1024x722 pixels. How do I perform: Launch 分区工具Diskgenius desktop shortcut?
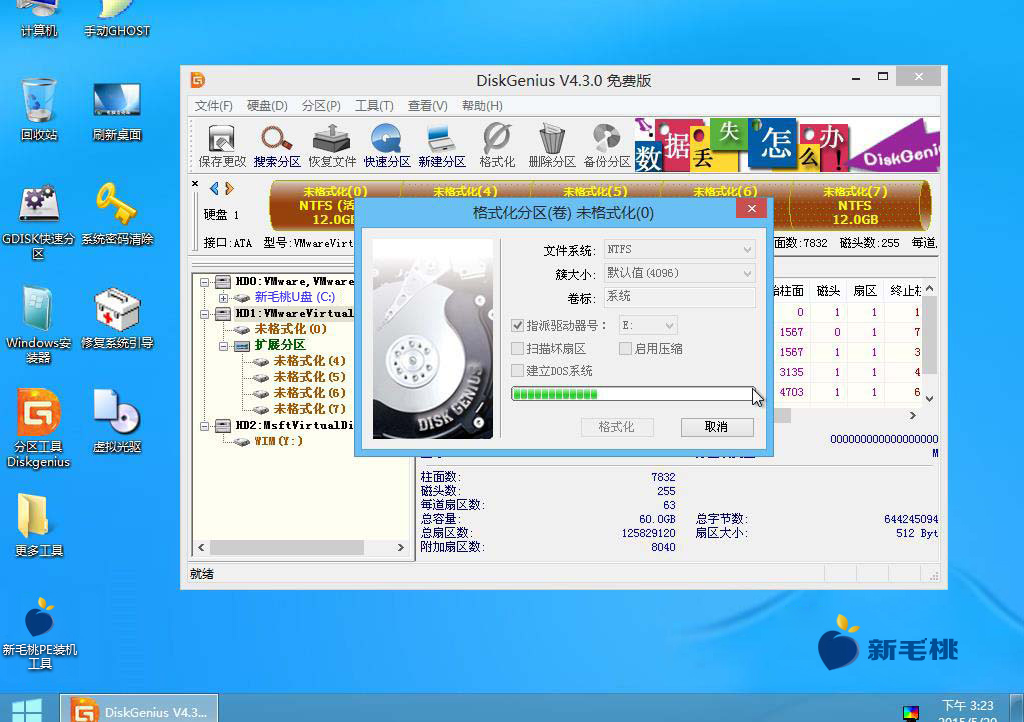39,428
